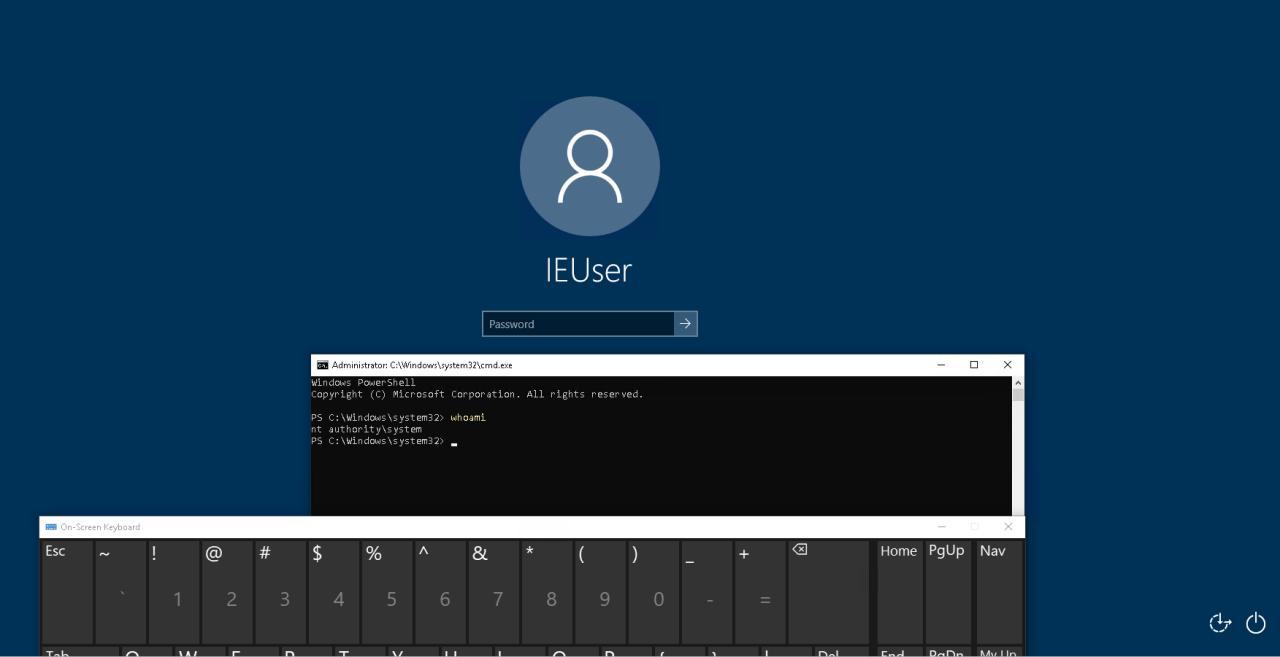Click the "Windows PowerShell" banner line
The image size is (1280, 657).
[363, 382]
